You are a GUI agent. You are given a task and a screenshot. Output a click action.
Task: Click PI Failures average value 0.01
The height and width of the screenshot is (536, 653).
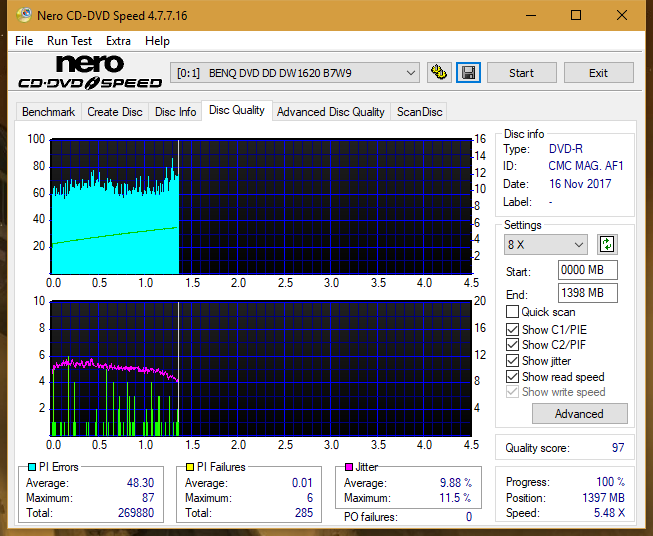302,483
